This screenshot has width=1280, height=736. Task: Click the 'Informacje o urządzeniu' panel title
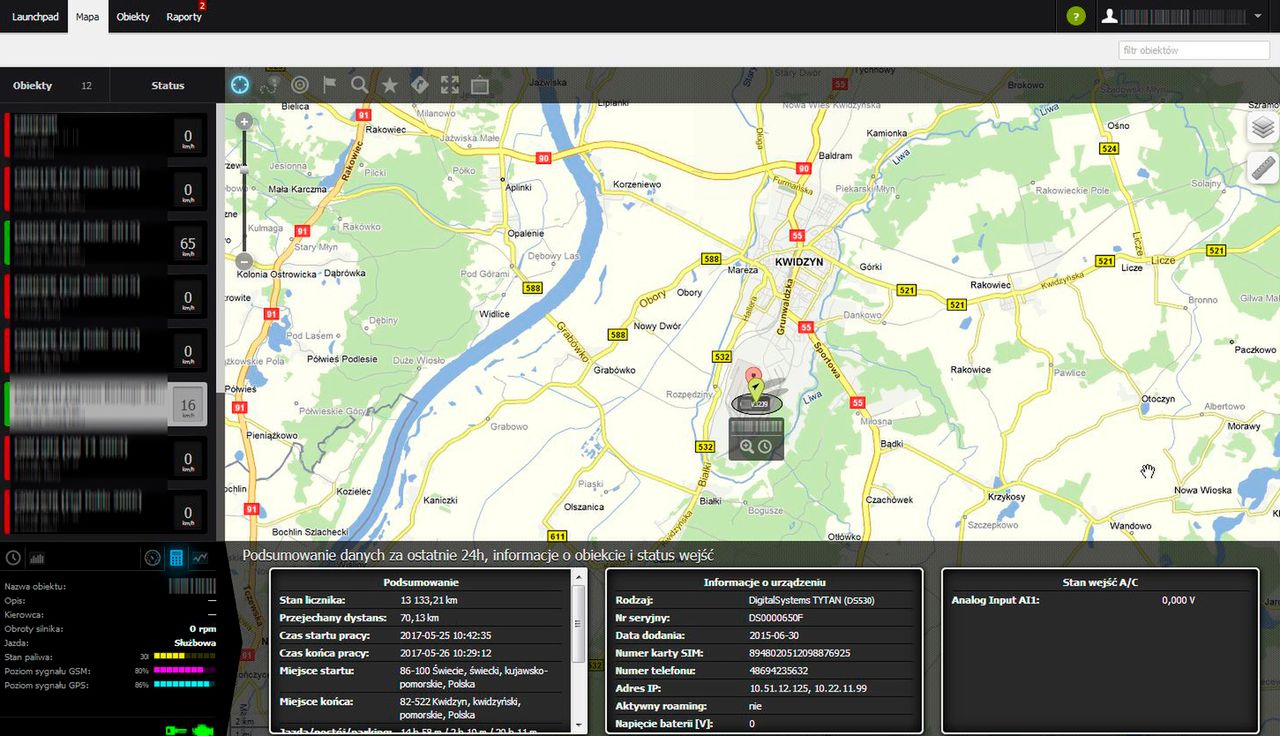[x=765, y=582]
